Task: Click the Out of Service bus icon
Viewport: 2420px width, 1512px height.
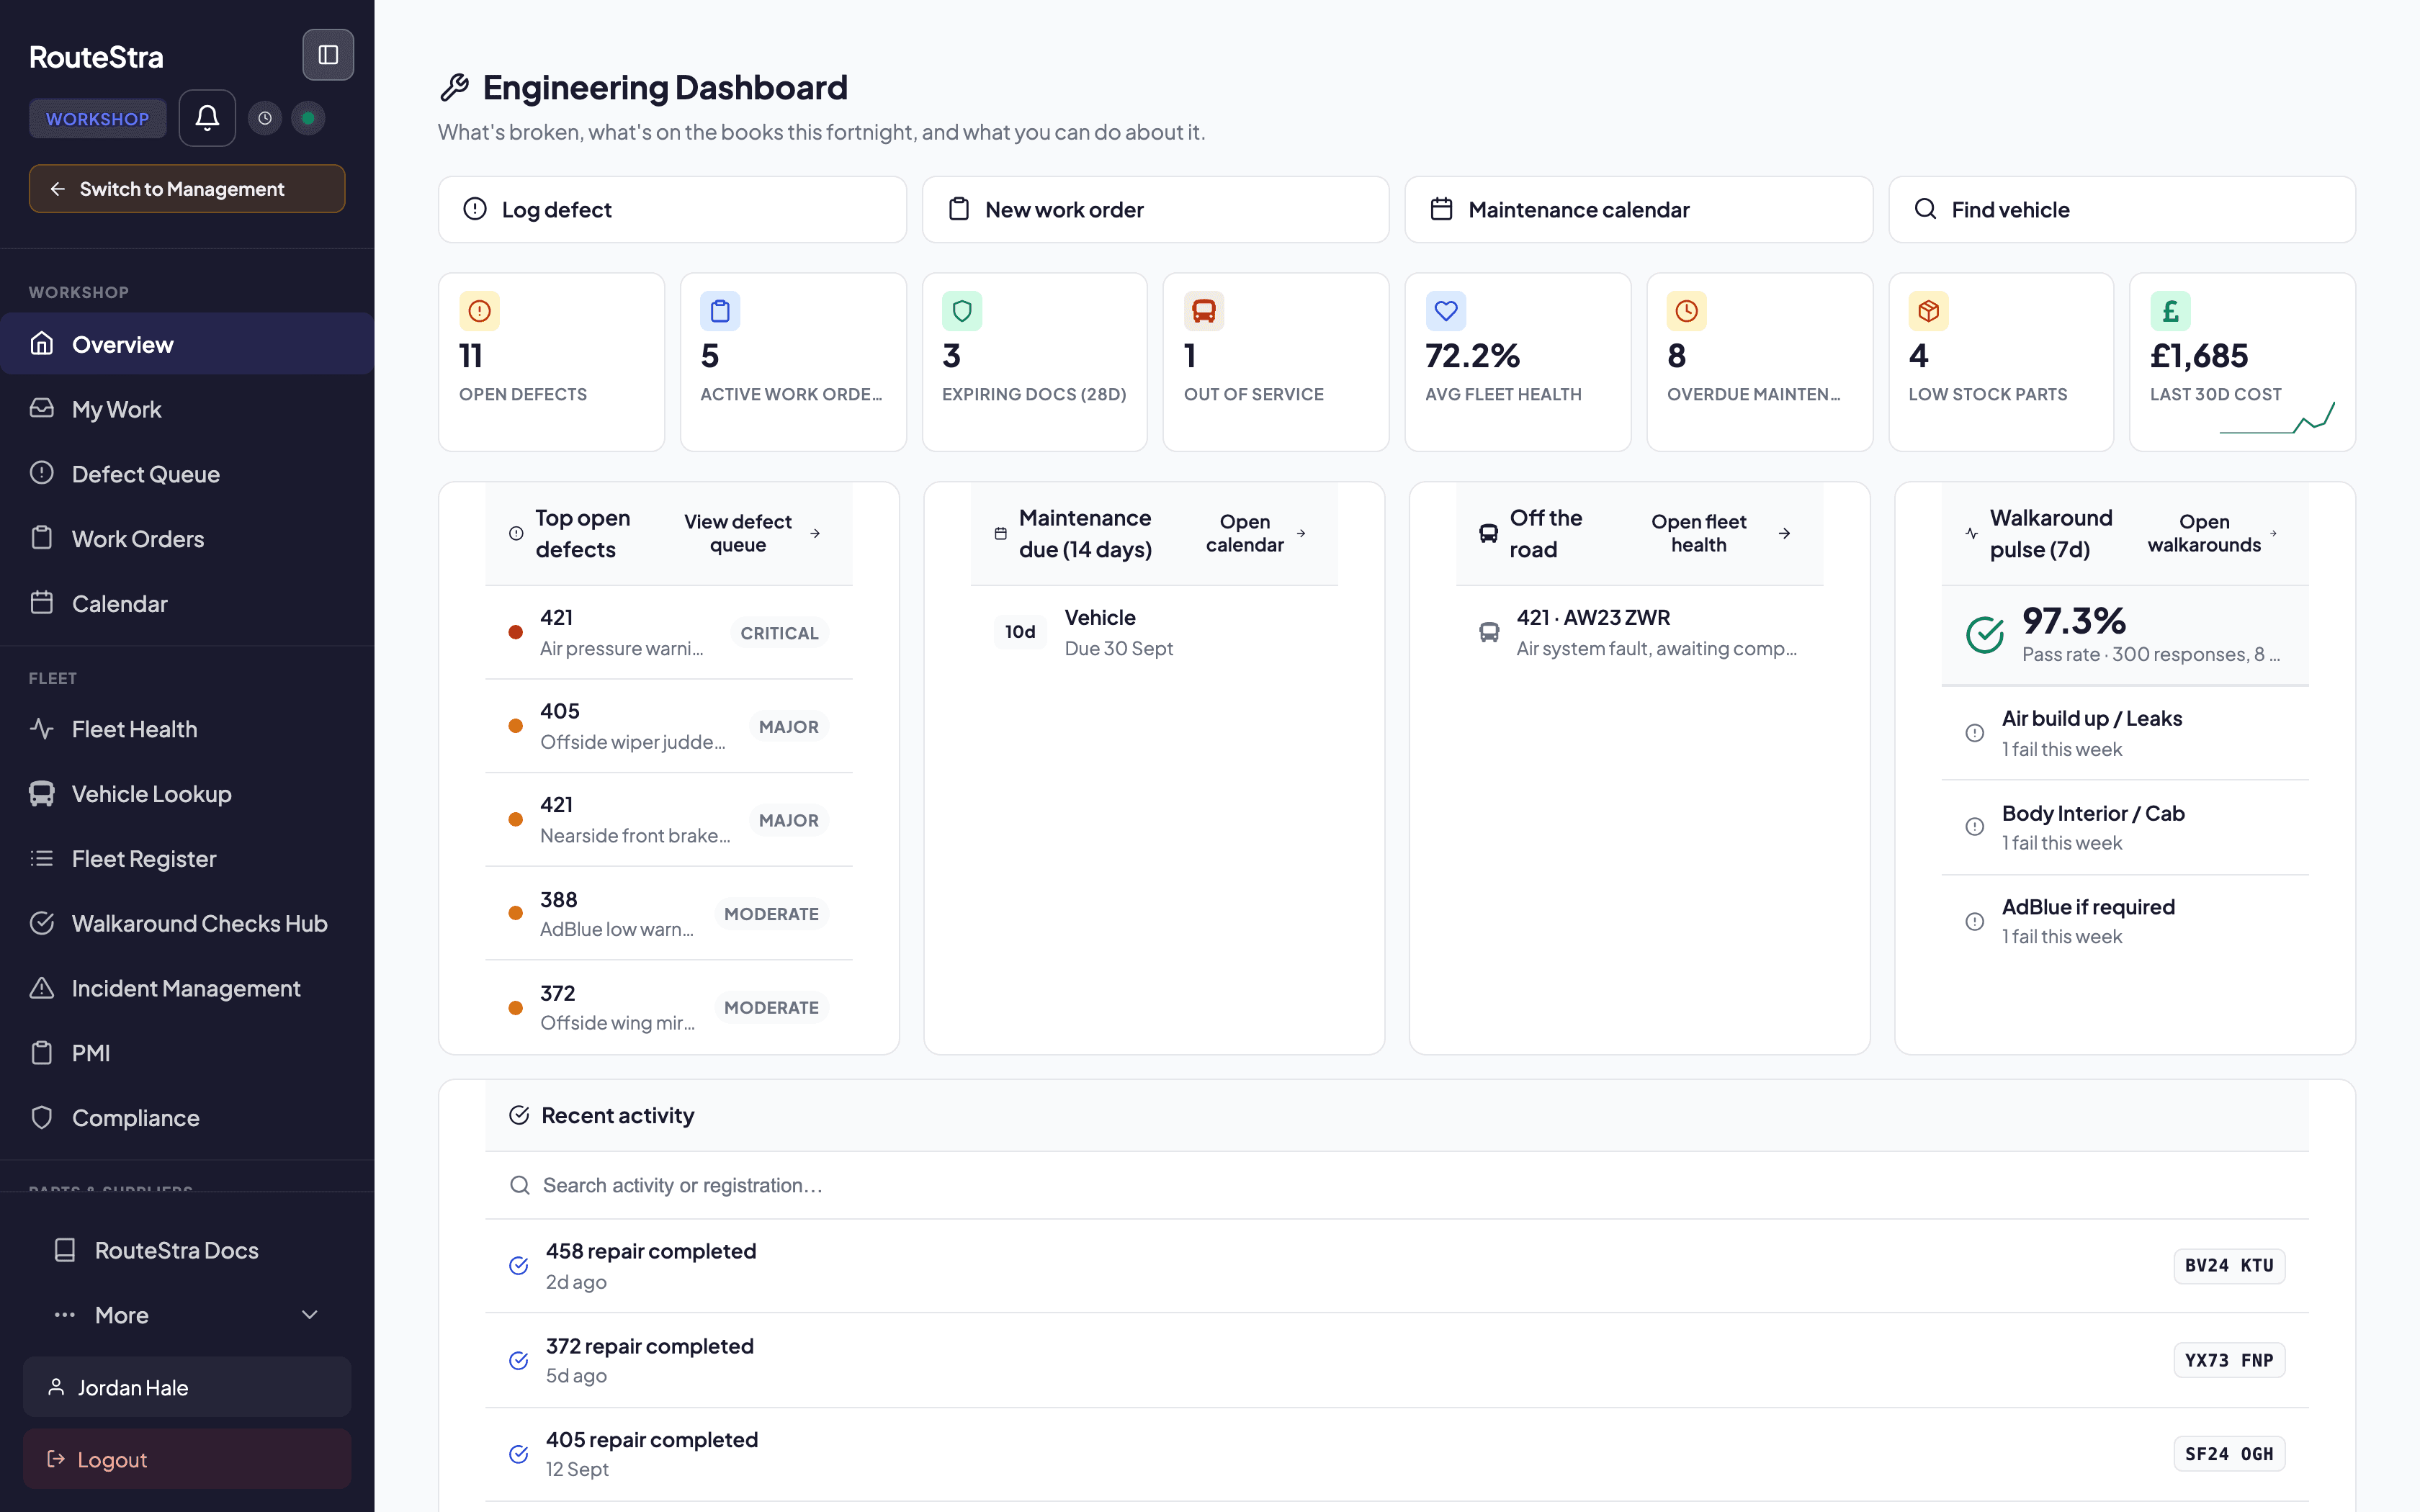Action: tap(1204, 311)
